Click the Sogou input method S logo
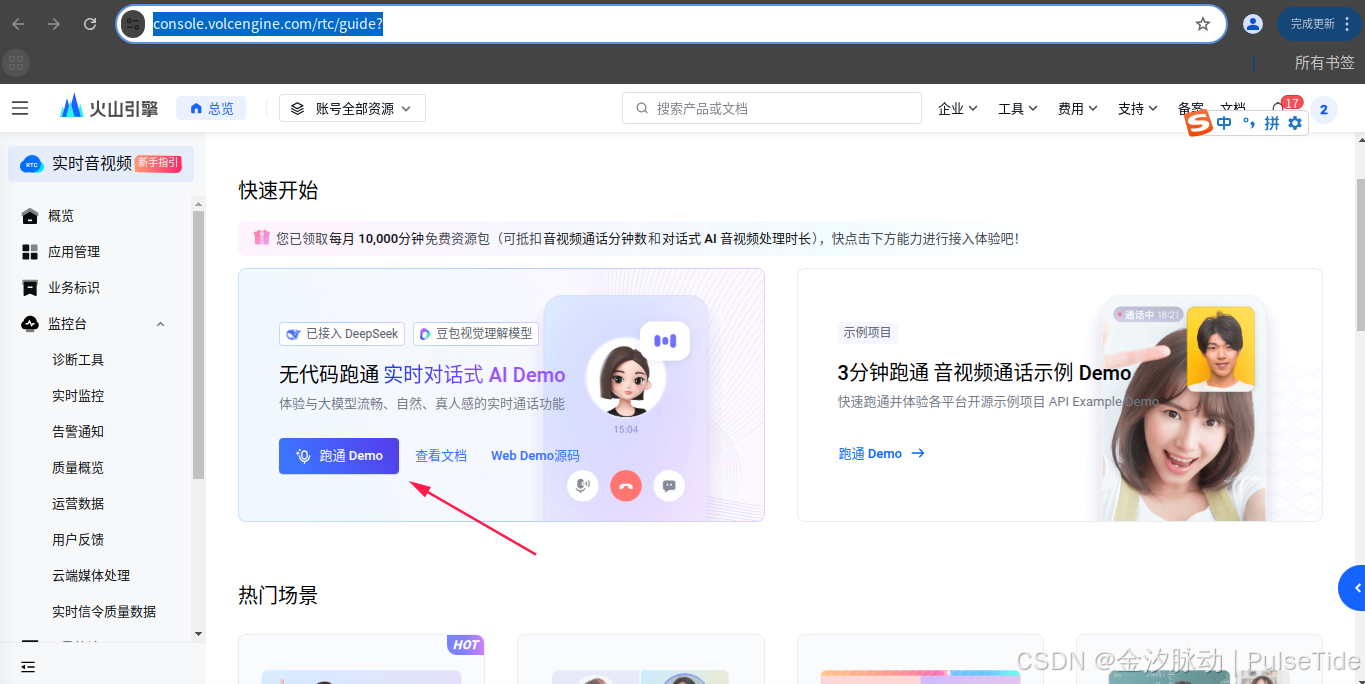 pos(1198,123)
